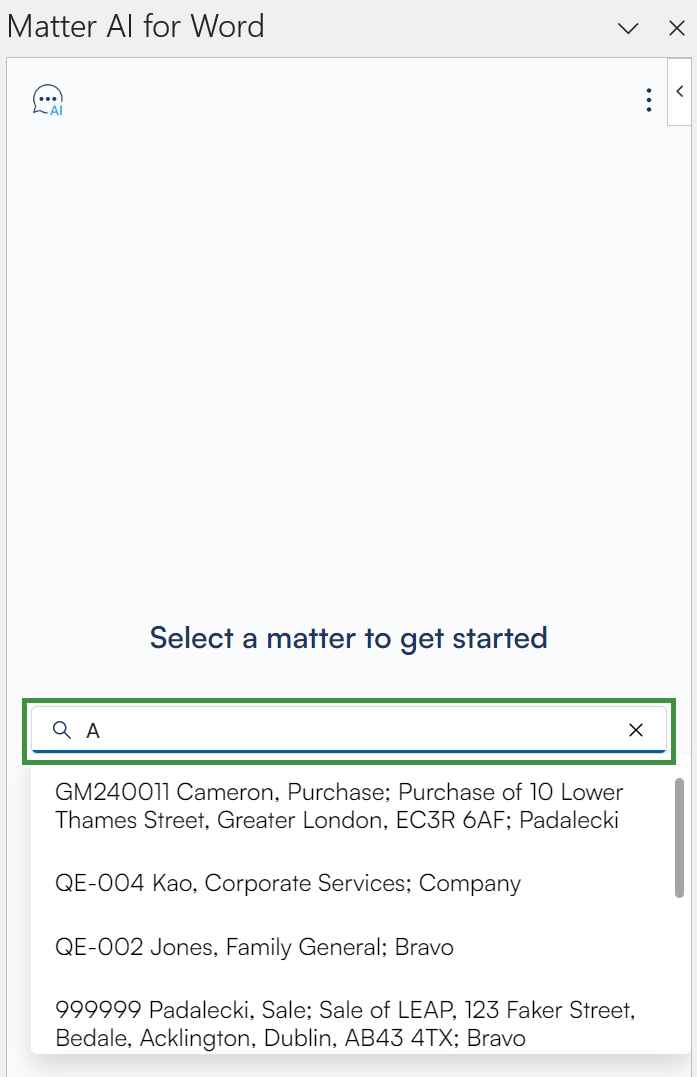The width and height of the screenshot is (697, 1077).
Task: Click the 'Select a matter to get started' heading
Action: [348, 637]
